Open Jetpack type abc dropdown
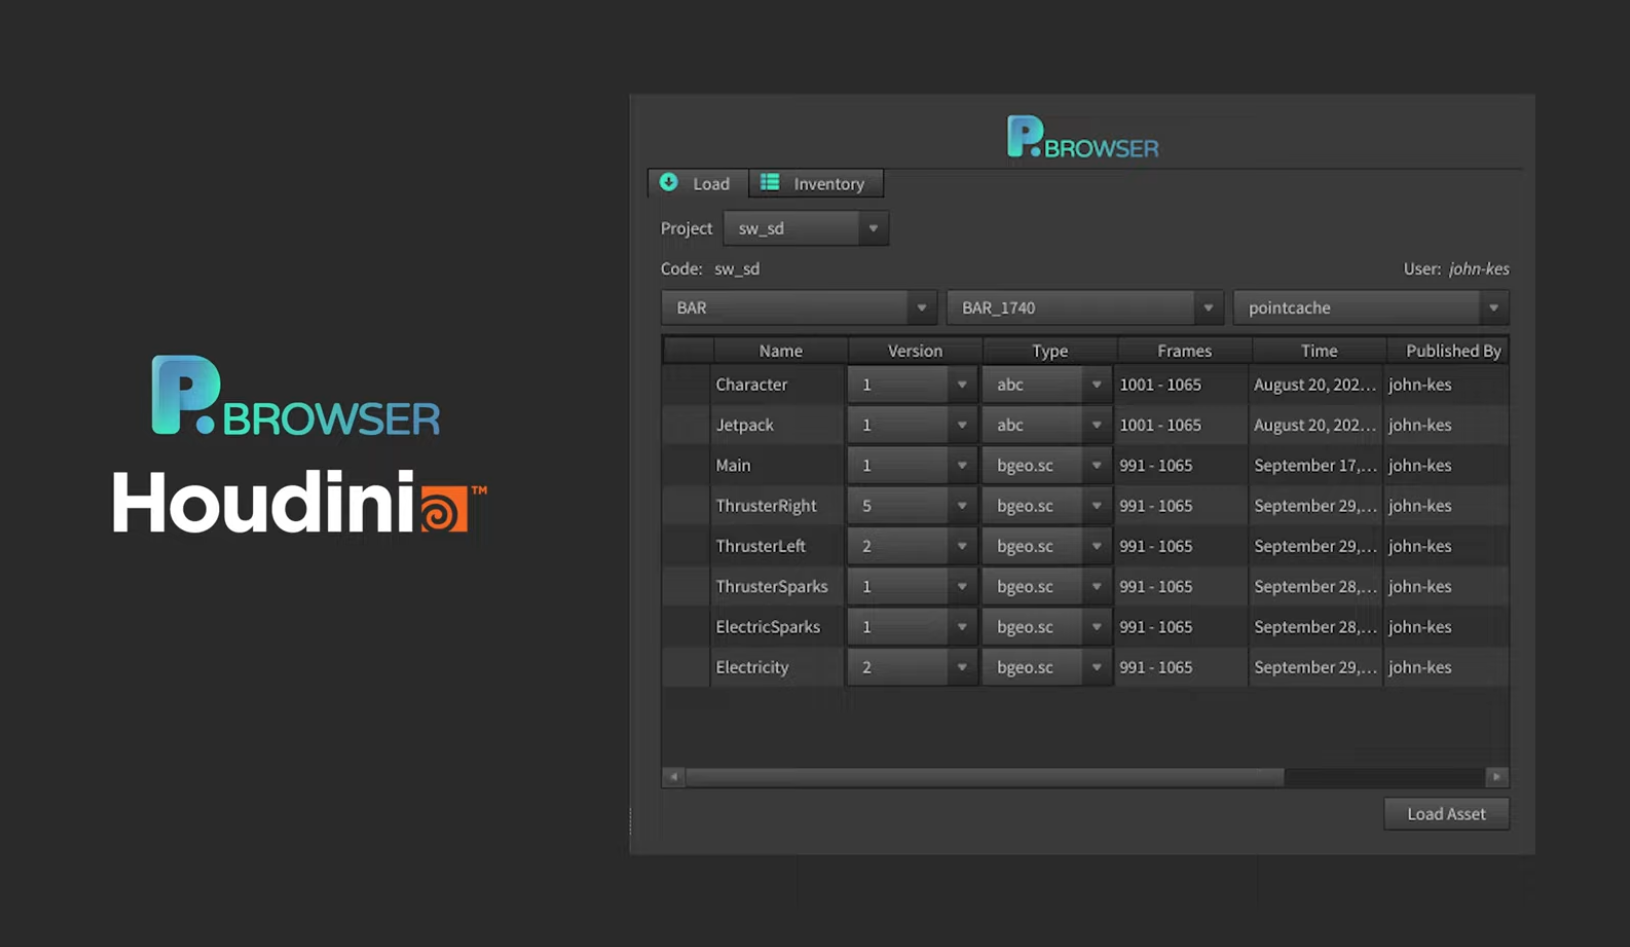This screenshot has width=1630, height=947. (1046, 425)
